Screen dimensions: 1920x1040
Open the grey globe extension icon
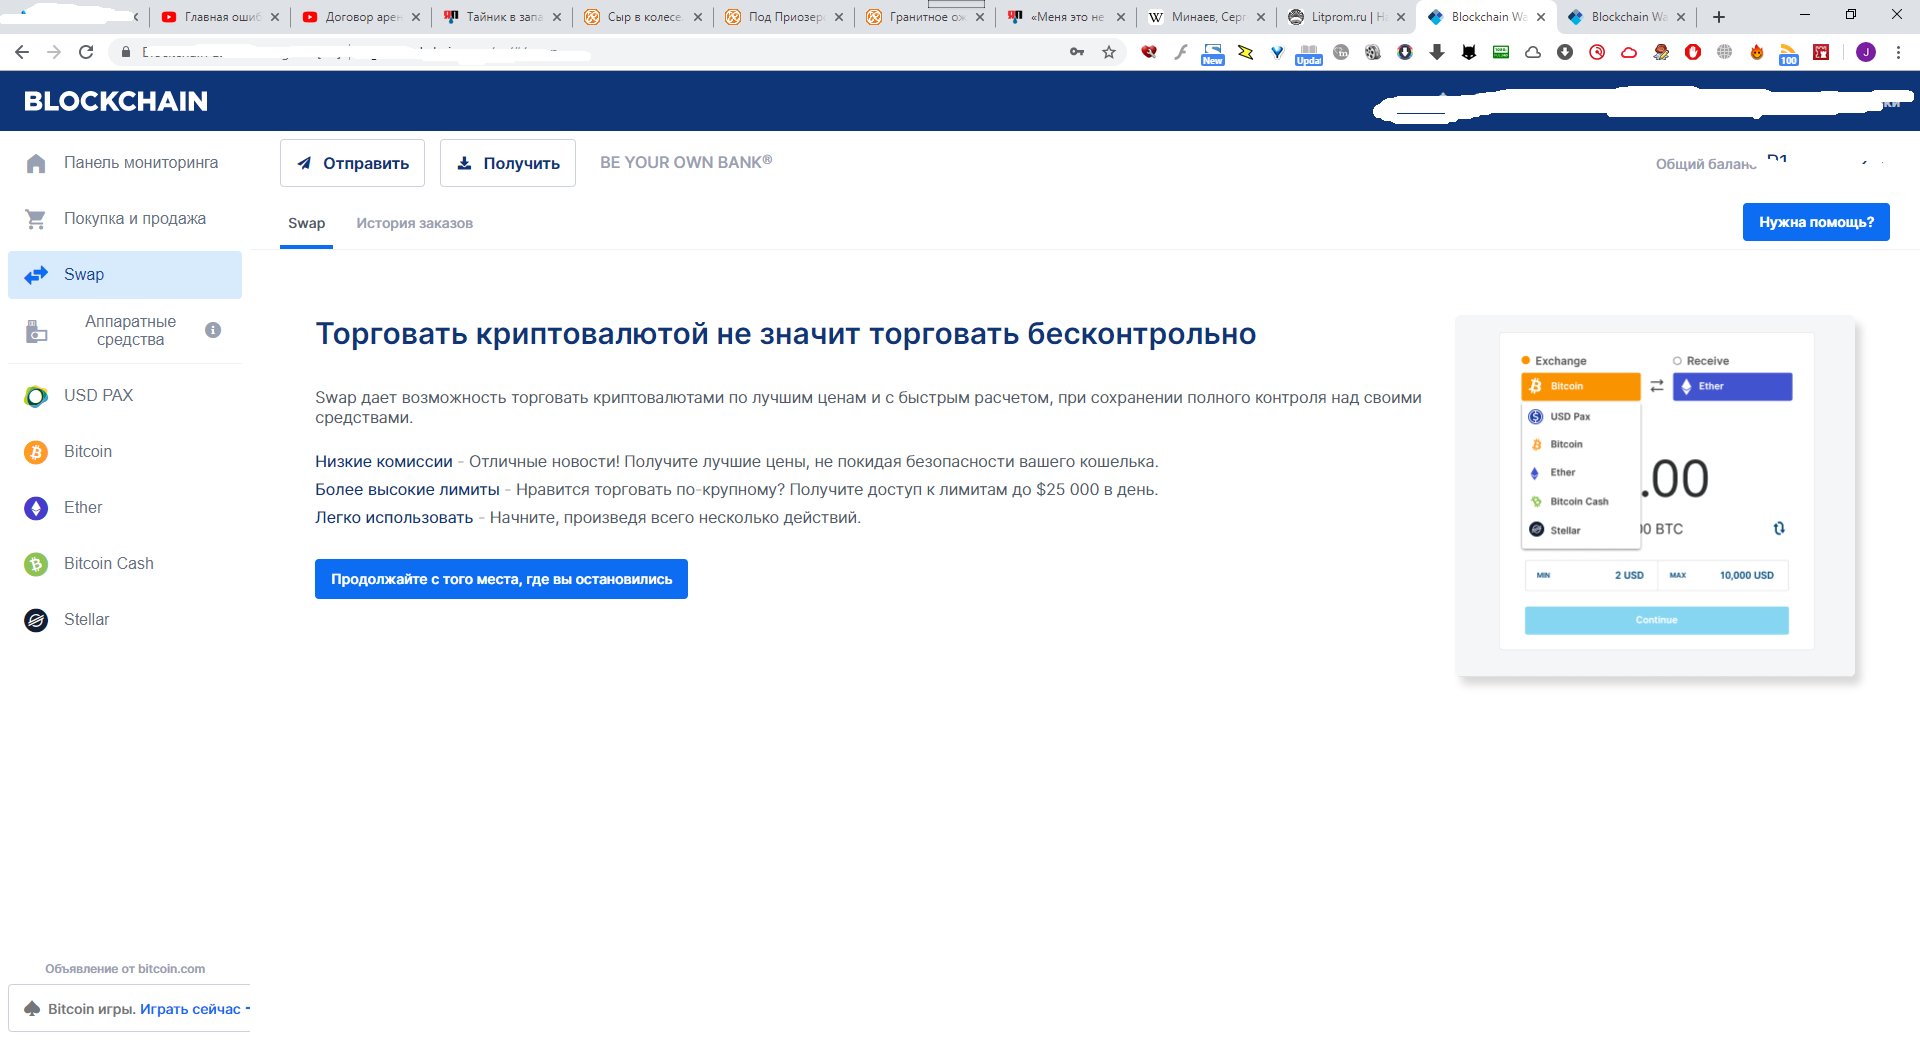click(x=1725, y=52)
